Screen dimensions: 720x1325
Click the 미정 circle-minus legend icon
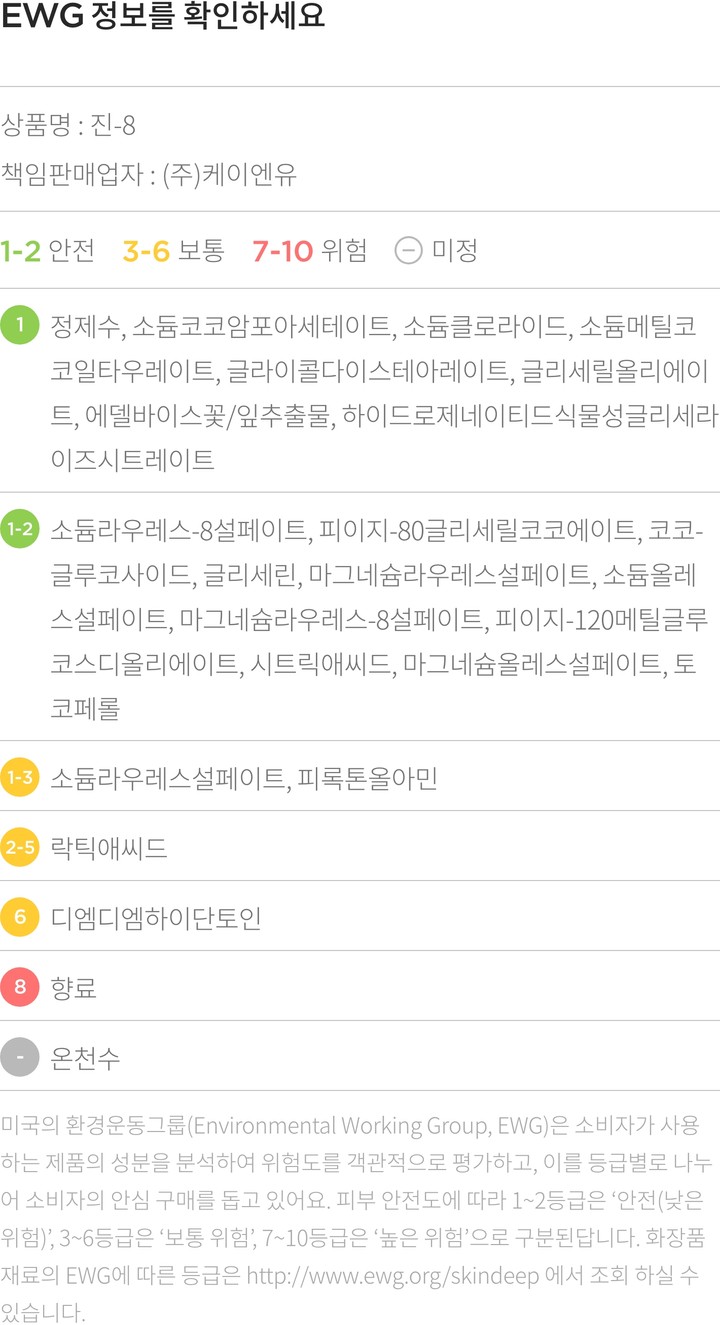click(408, 250)
